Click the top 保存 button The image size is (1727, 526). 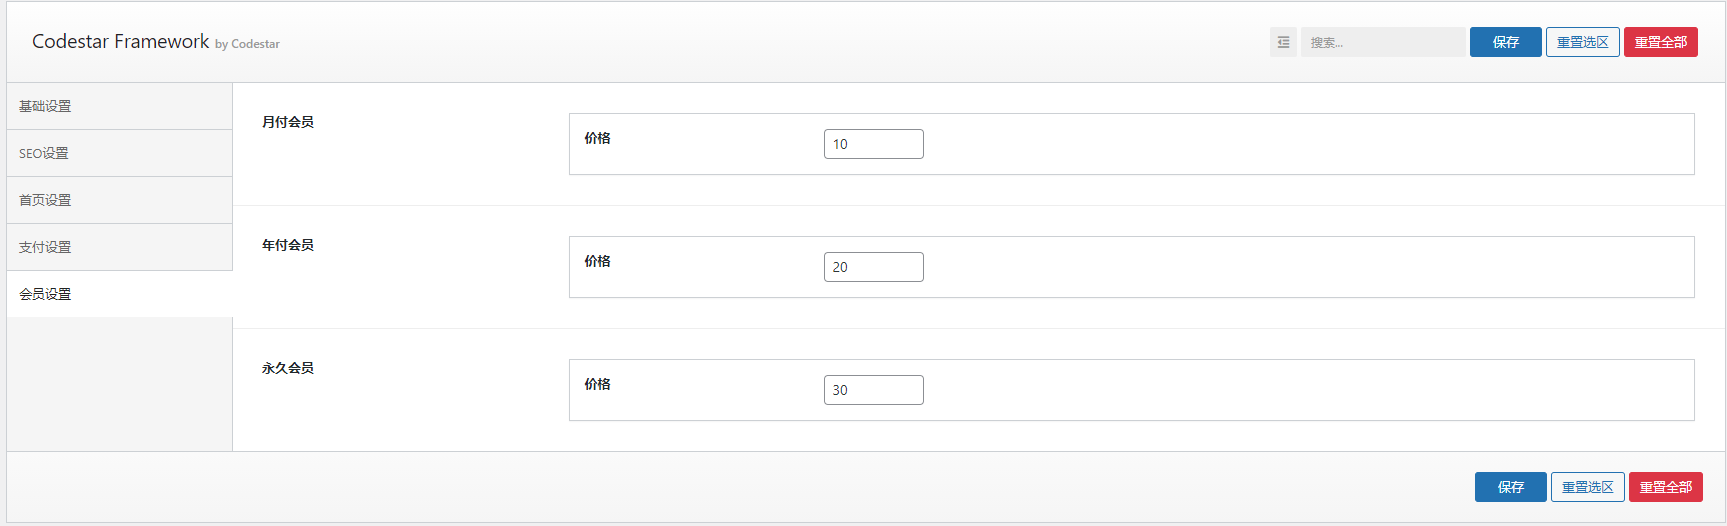(x=1505, y=42)
